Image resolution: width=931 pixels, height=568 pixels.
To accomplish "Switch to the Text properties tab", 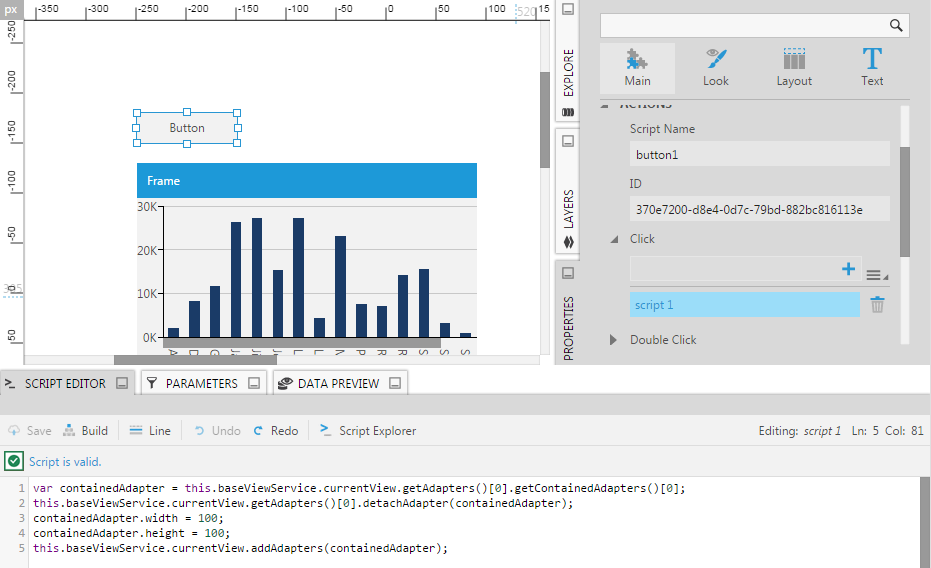I will pyautogui.click(x=872, y=68).
